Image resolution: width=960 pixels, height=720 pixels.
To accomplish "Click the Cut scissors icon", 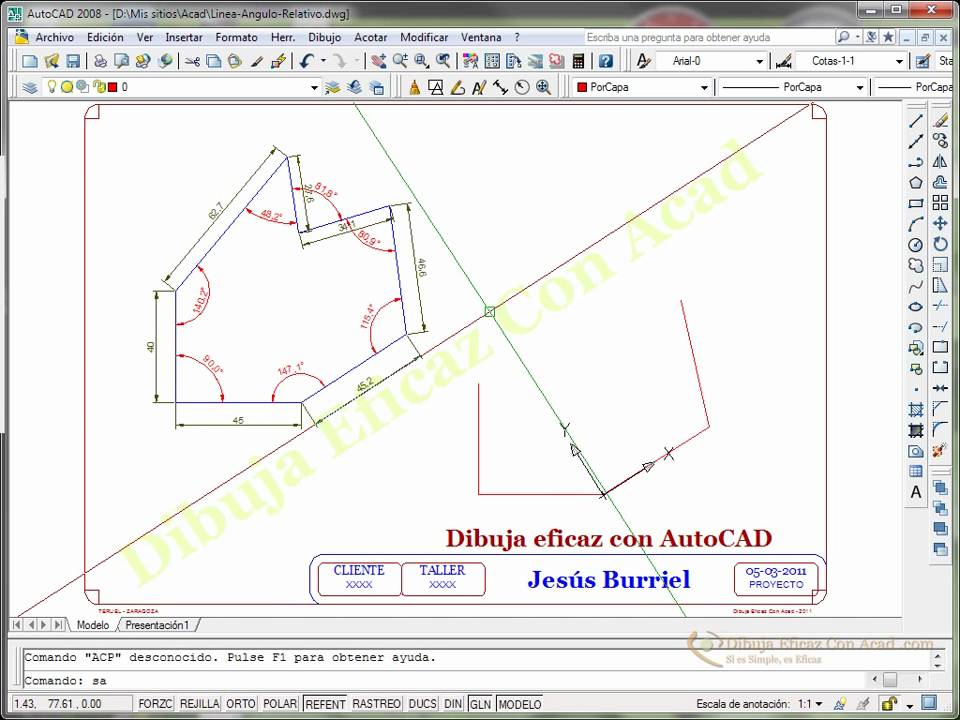I will coord(193,61).
